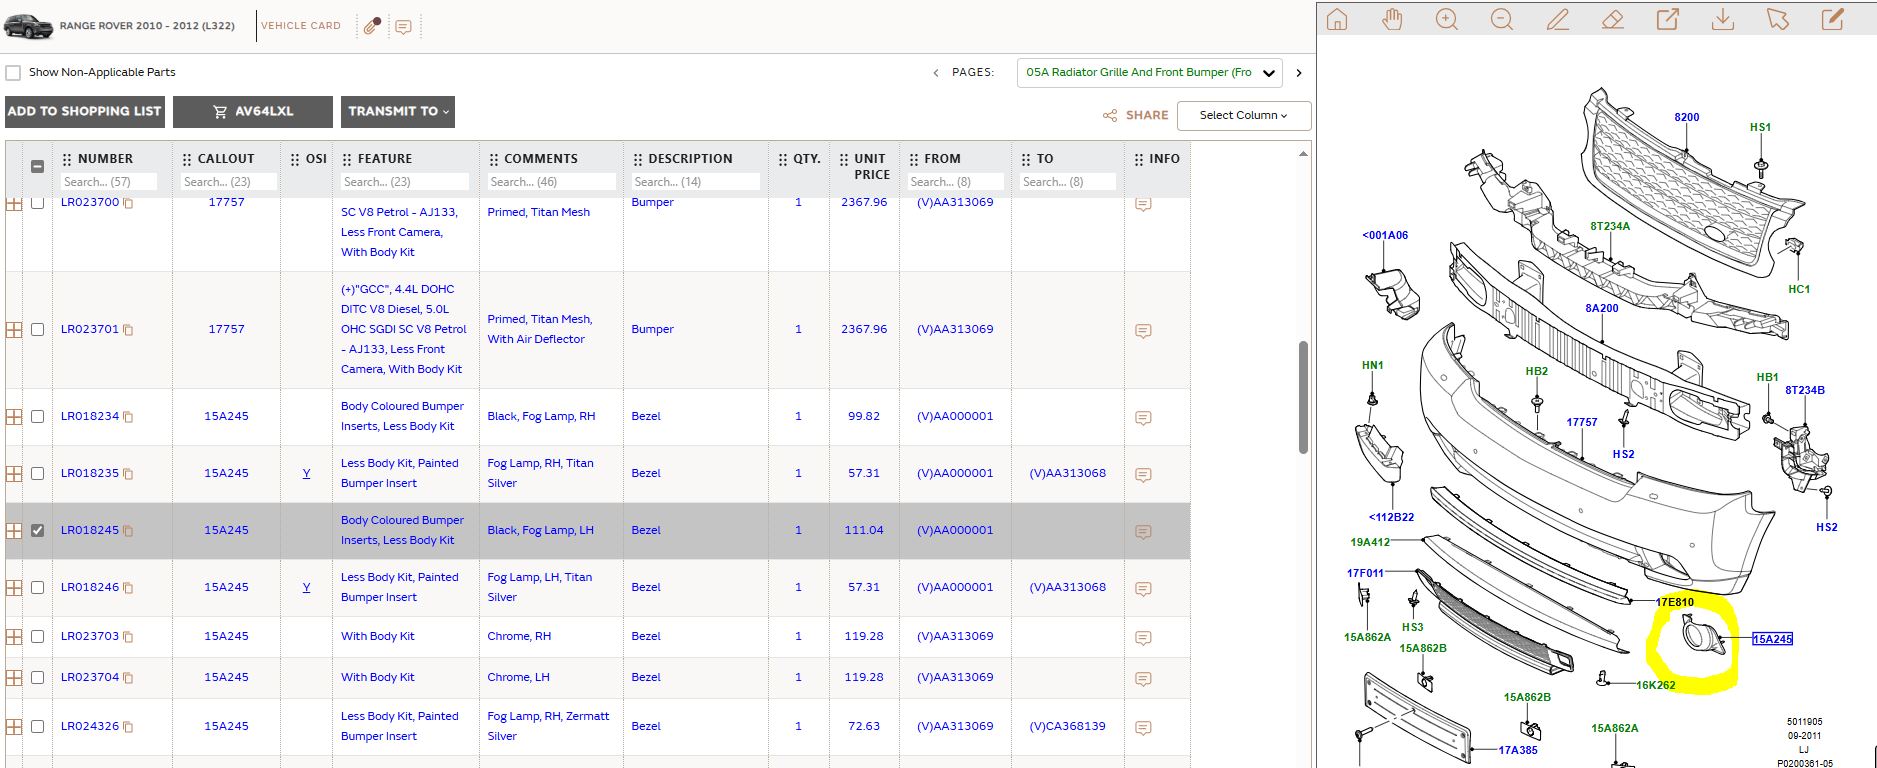Go to next page arrow
Image resolution: width=1877 pixels, height=768 pixels.
point(1299,73)
